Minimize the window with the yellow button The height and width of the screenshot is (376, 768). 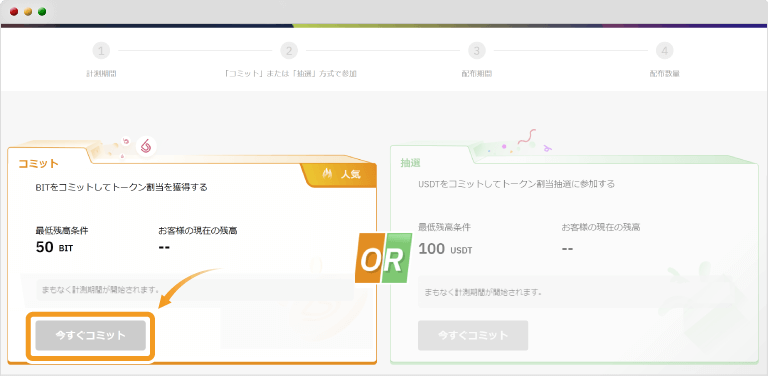[x=28, y=11]
